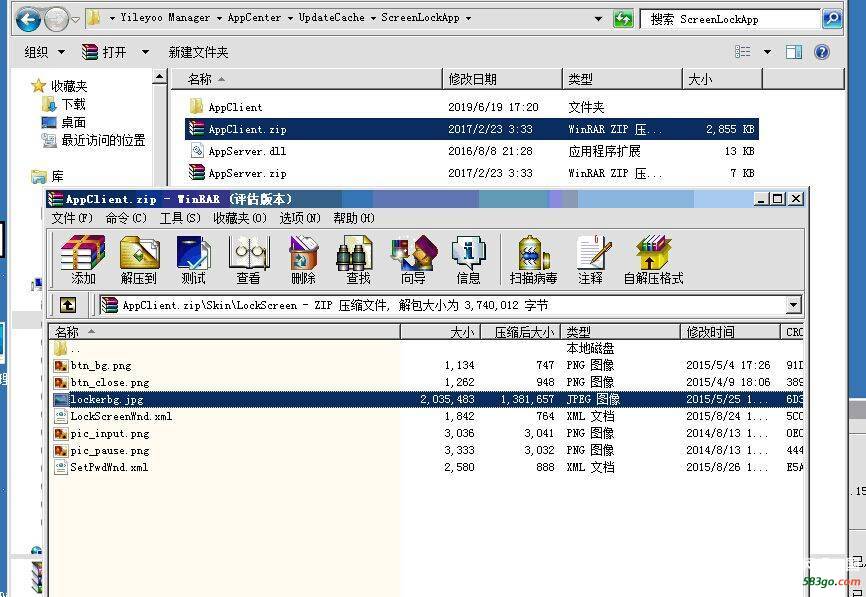Click the Find (查找) binoculars icon
Viewport: 866px width, 597px height.
pos(357,259)
